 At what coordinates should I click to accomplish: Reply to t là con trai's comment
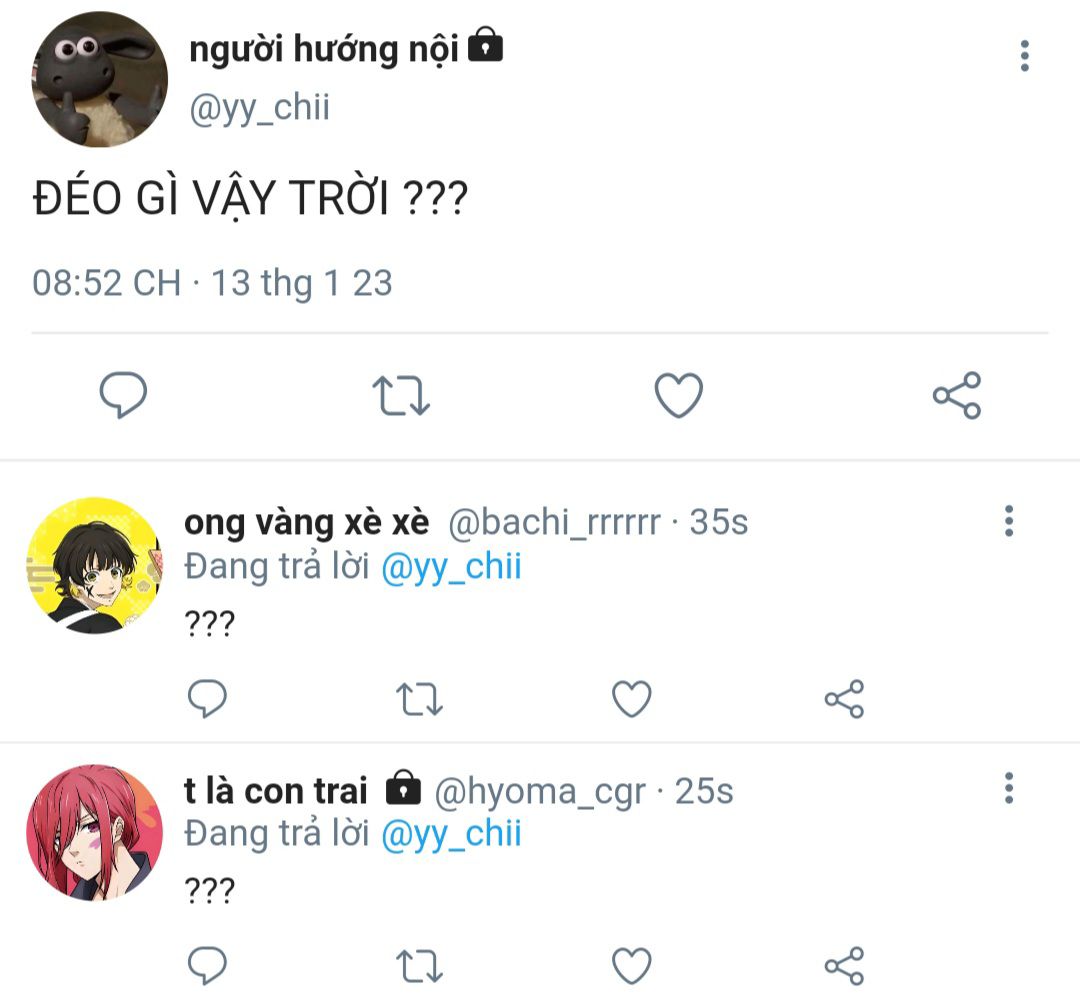[x=207, y=965]
